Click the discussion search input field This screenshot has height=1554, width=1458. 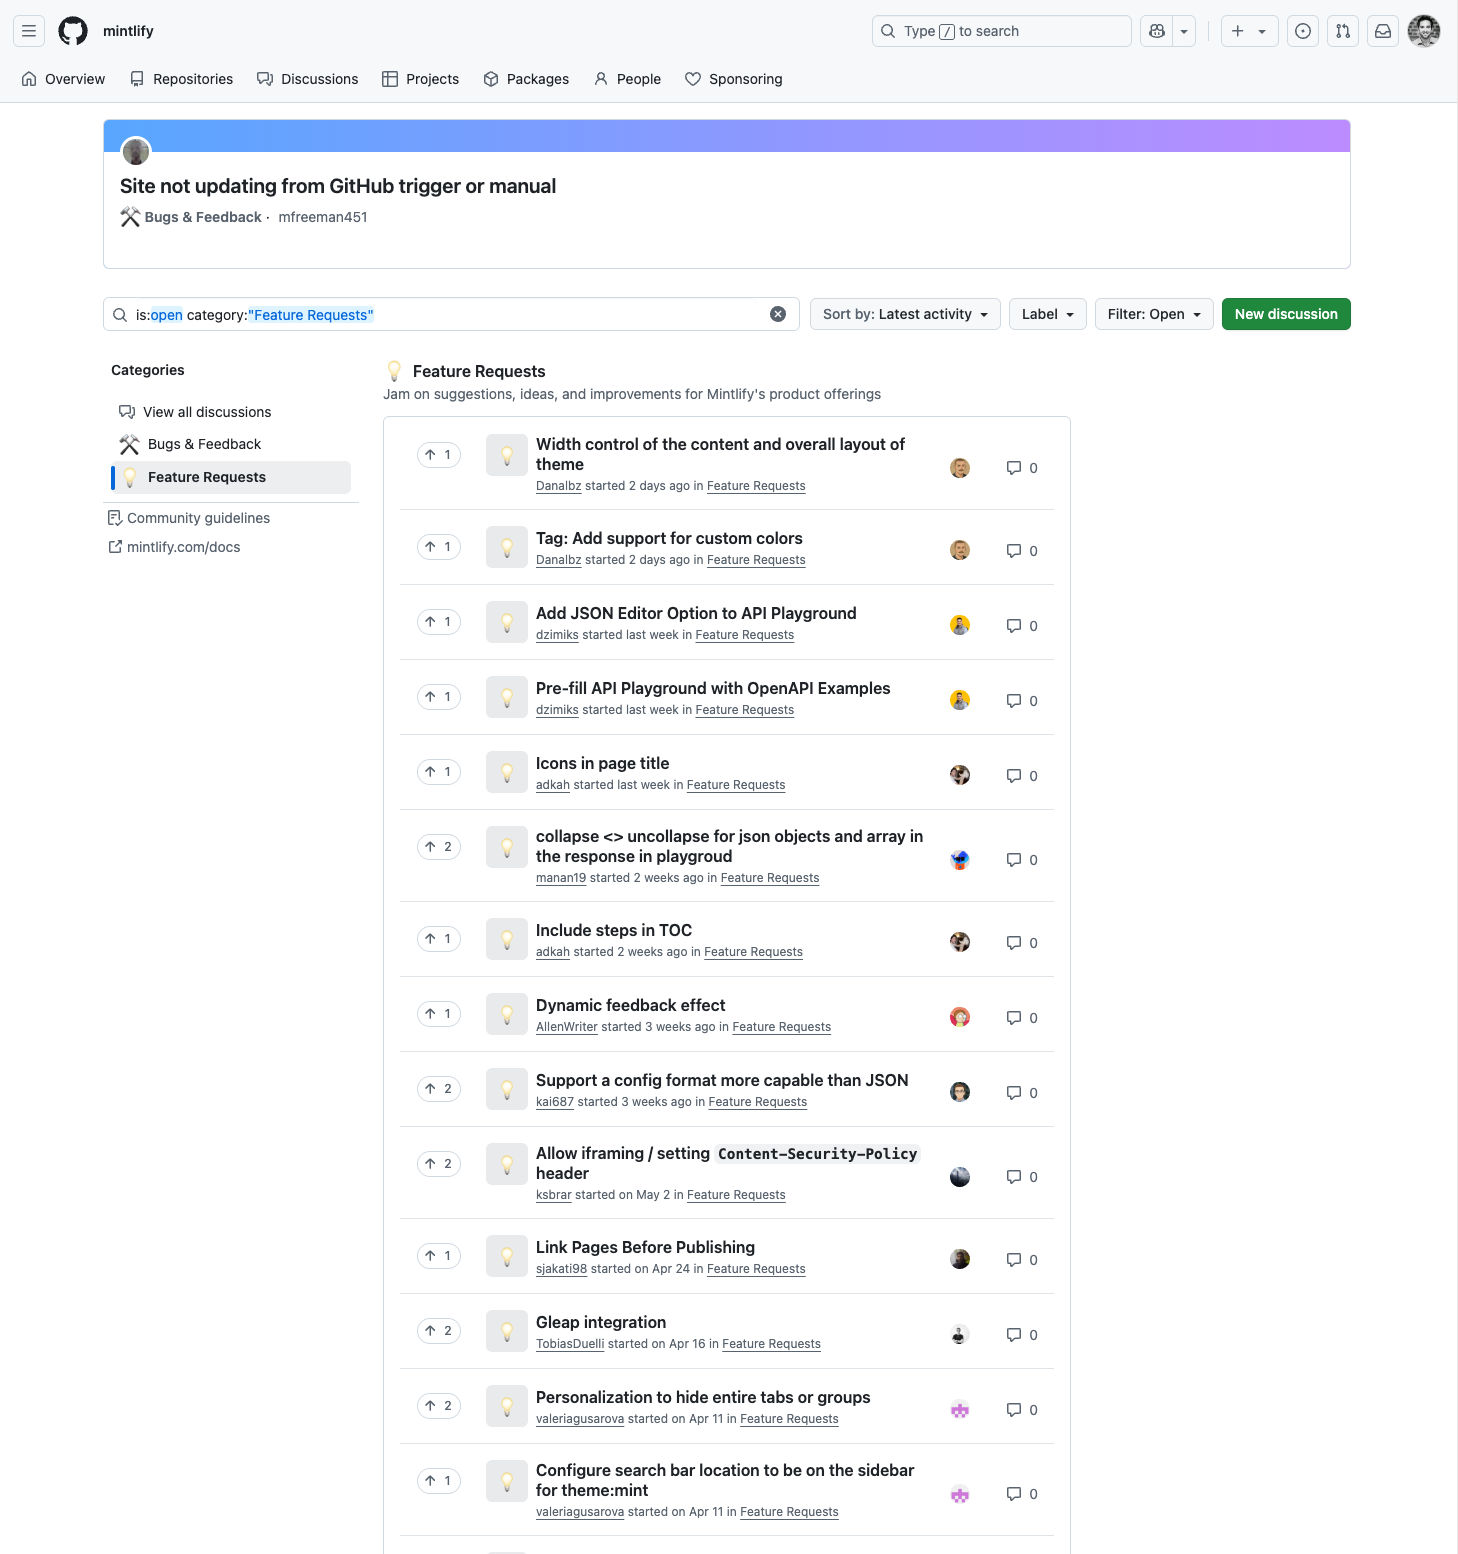point(451,314)
